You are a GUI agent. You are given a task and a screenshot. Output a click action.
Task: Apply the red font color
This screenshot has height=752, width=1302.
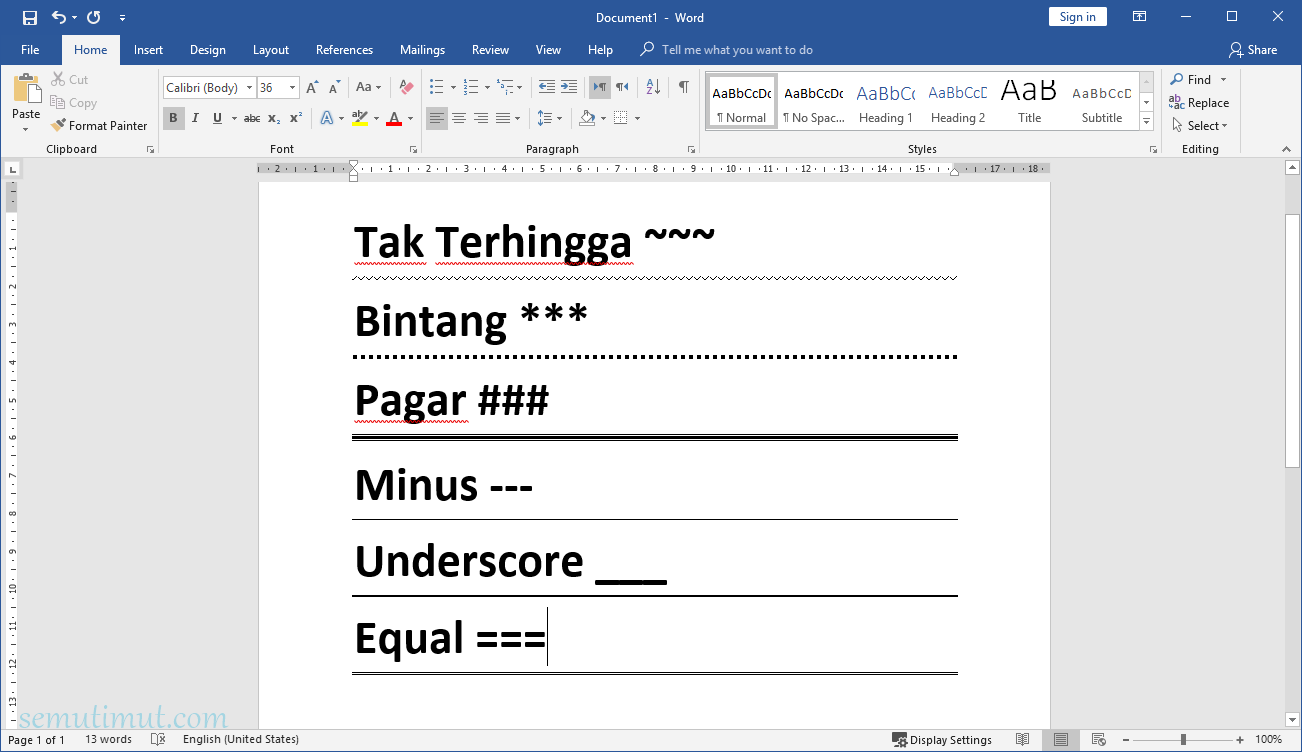[x=394, y=118]
